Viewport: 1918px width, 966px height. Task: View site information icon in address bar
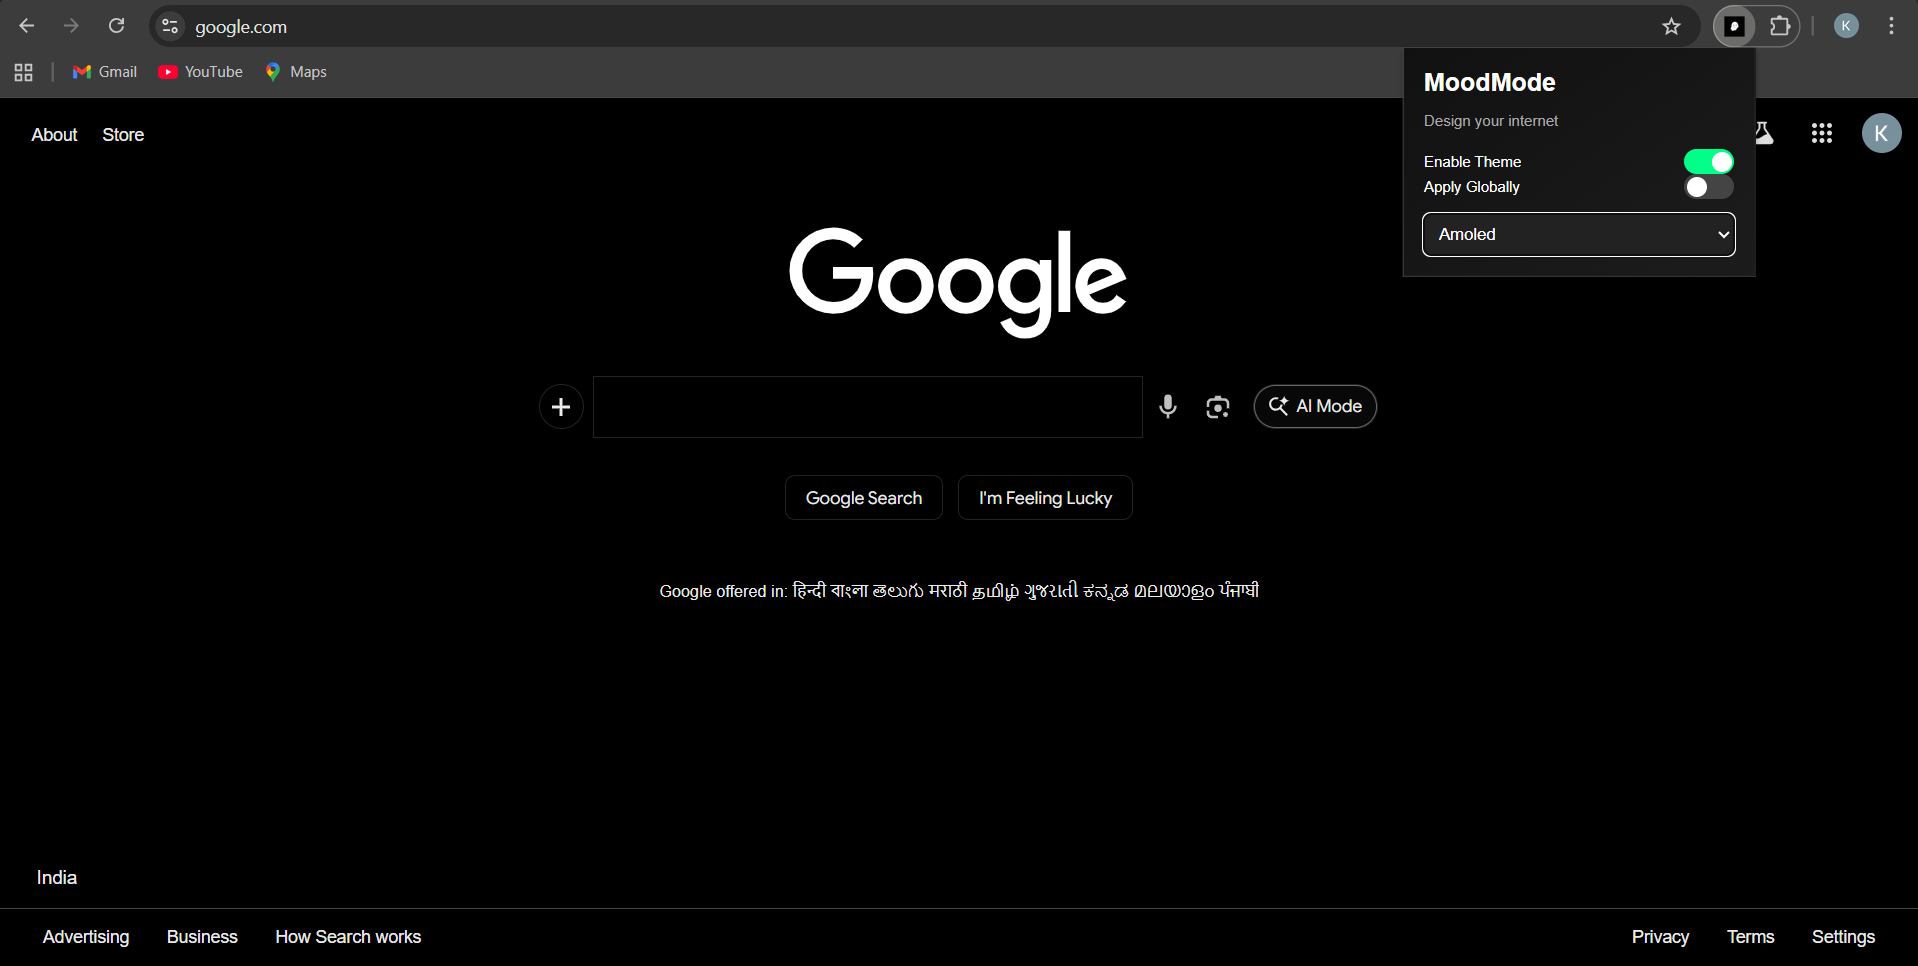click(170, 26)
